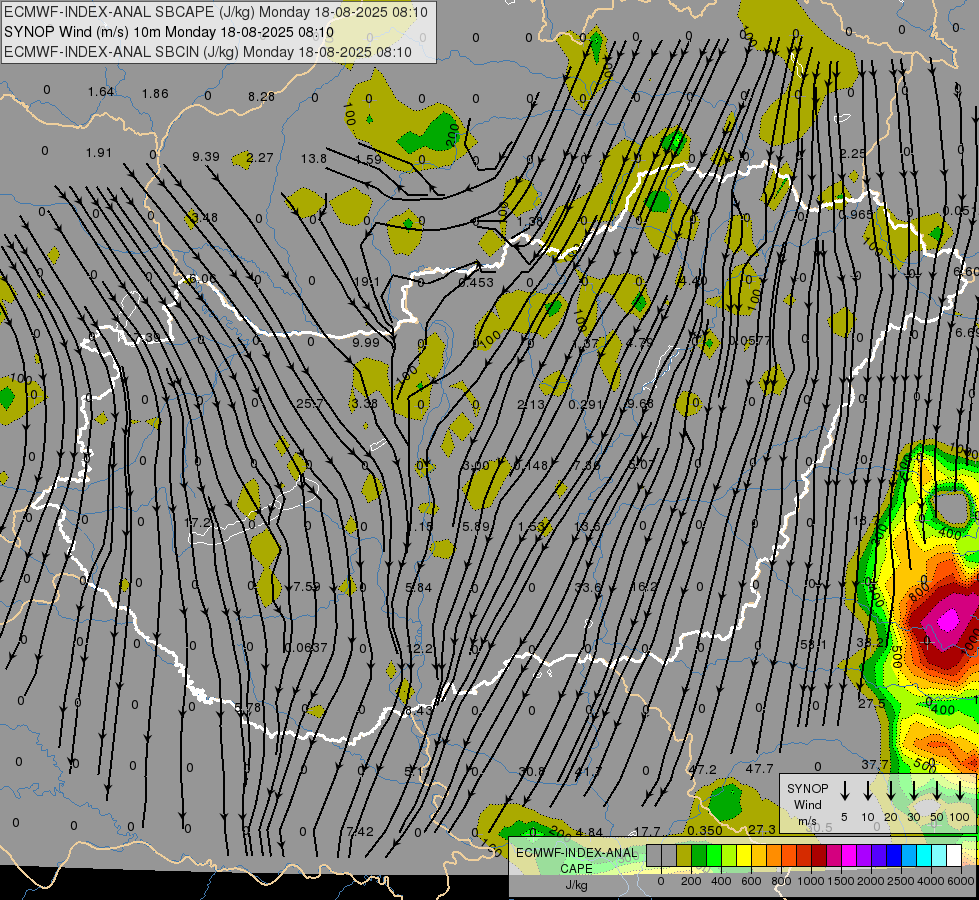Image resolution: width=979 pixels, height=900 pixels.
Task: Click the station value 0.453
Action: pyautogui.click(x=476, y=282)
